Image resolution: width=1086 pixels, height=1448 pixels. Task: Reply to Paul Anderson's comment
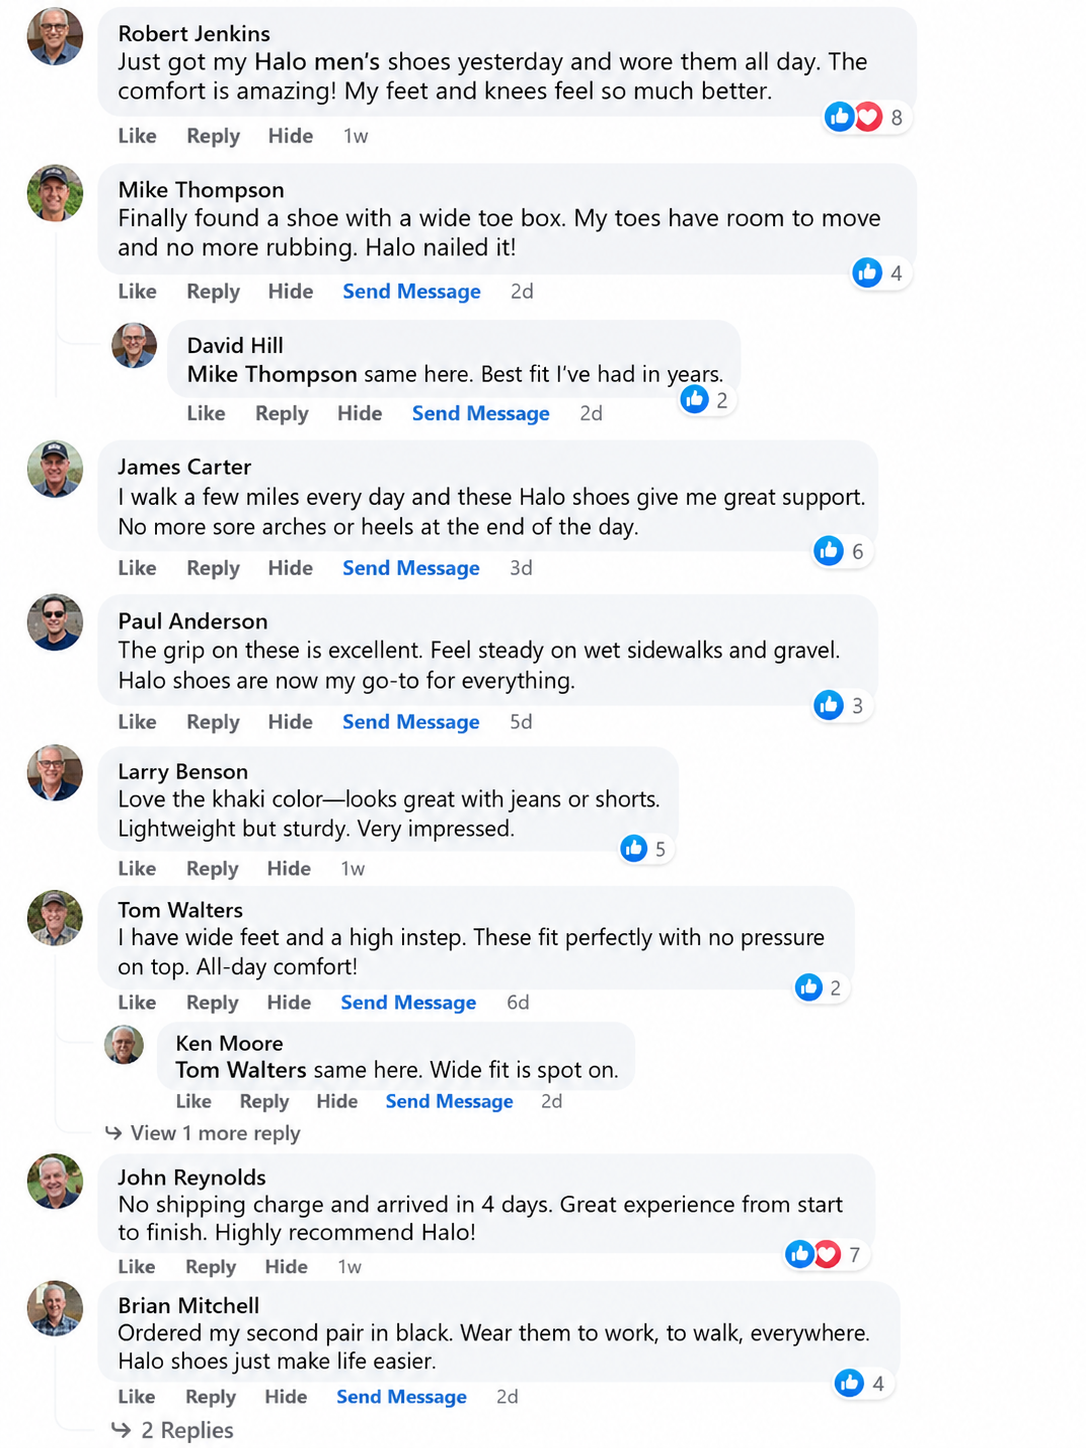pos(213,722)
